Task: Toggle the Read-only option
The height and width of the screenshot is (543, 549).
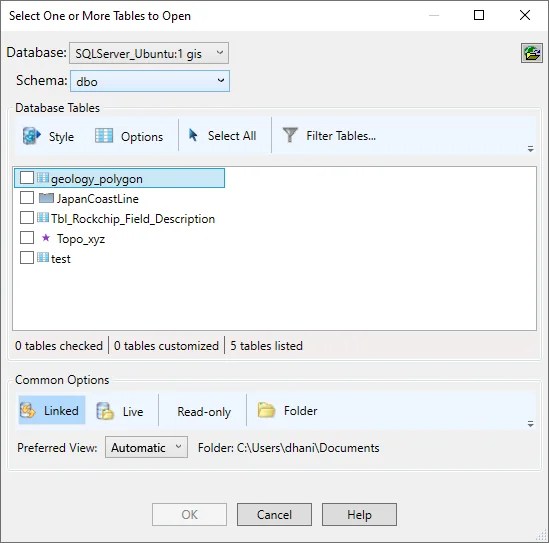Action: click(x=204, y=411)
